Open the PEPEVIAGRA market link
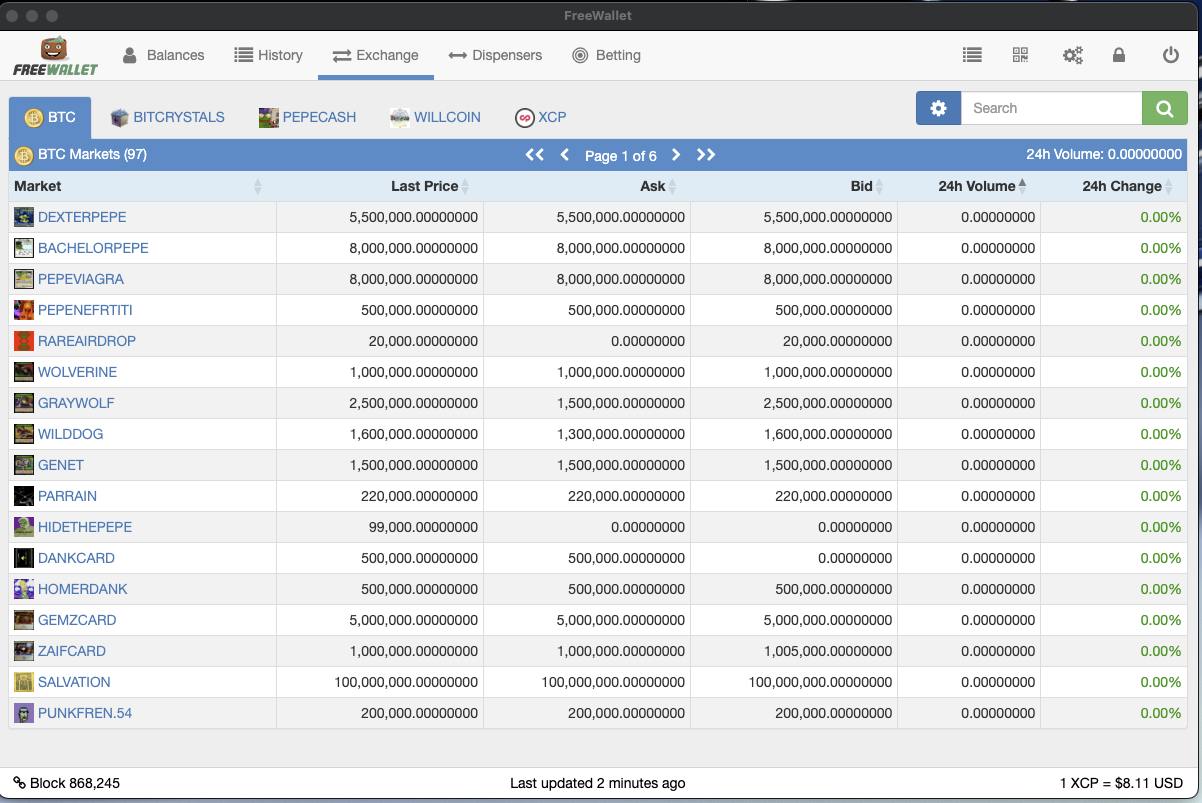Image resolution: width=1202 pixels, height=803 pixels. tap(81, 279)
